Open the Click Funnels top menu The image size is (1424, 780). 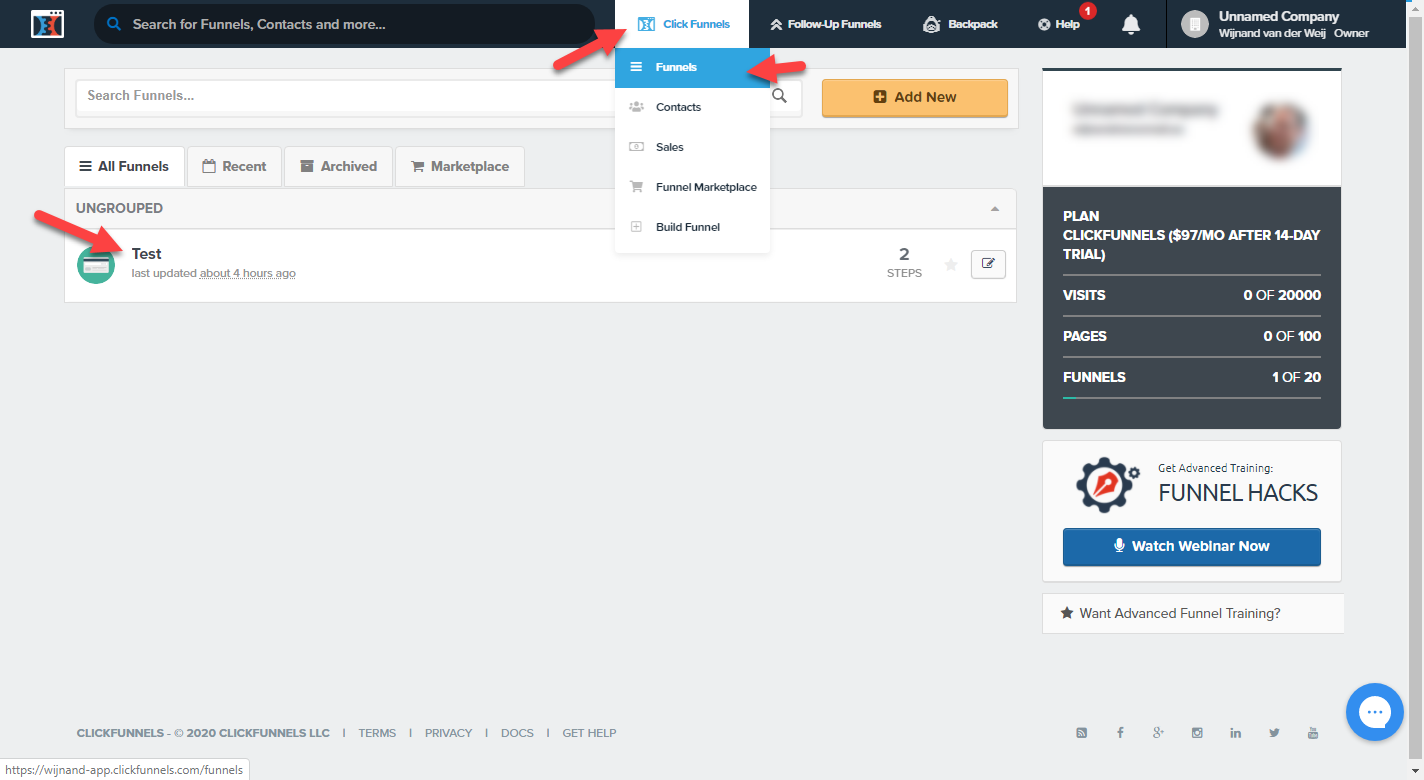[683, 24]
